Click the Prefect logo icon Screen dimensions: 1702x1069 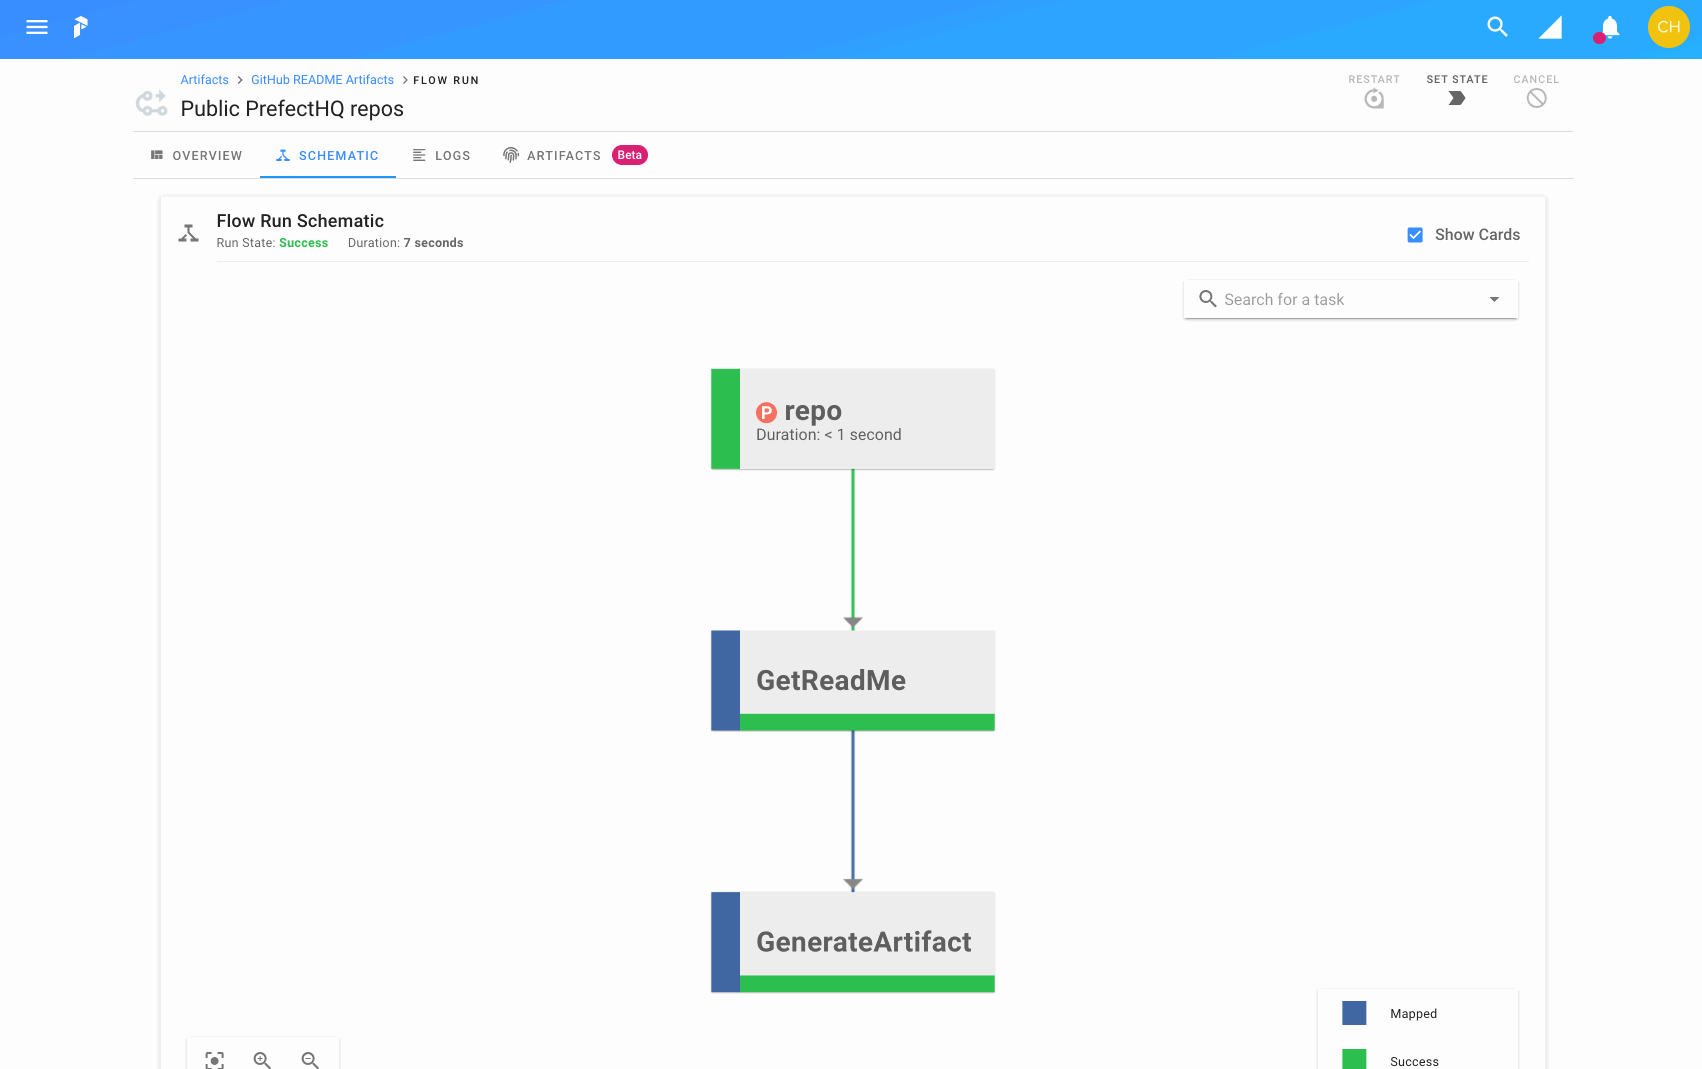(81, 27)
